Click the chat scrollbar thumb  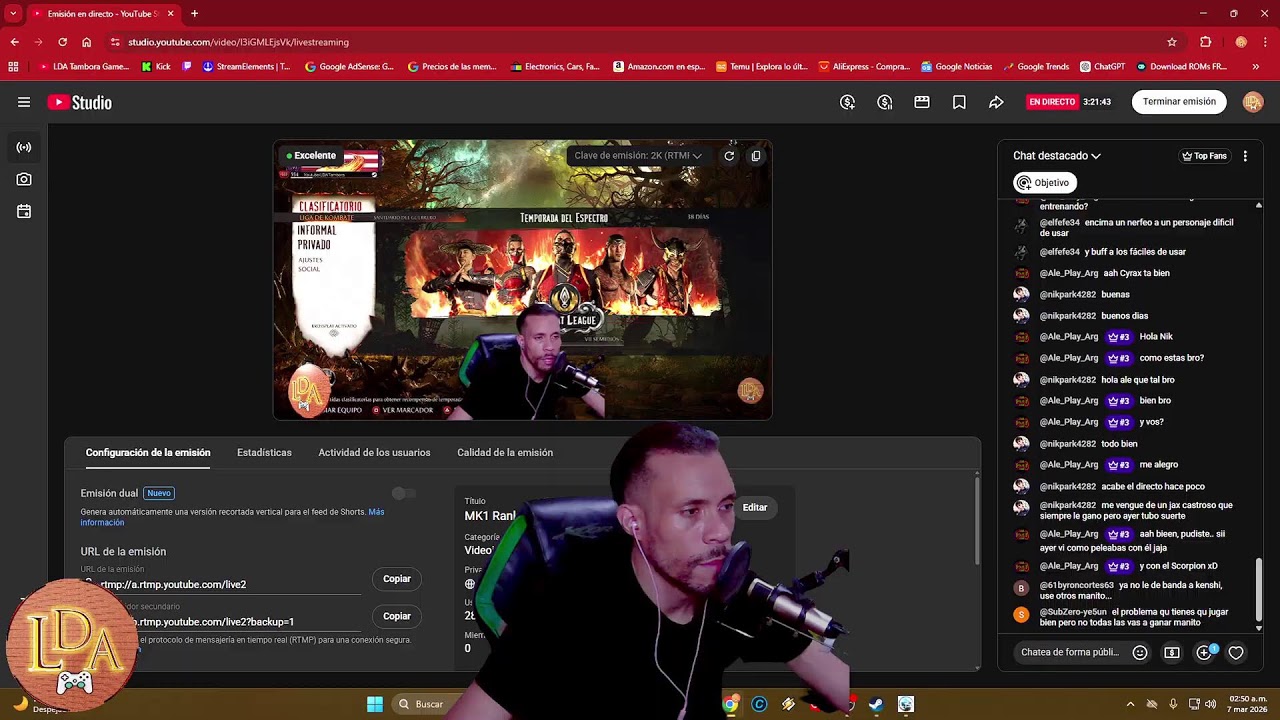[1259, 588]
